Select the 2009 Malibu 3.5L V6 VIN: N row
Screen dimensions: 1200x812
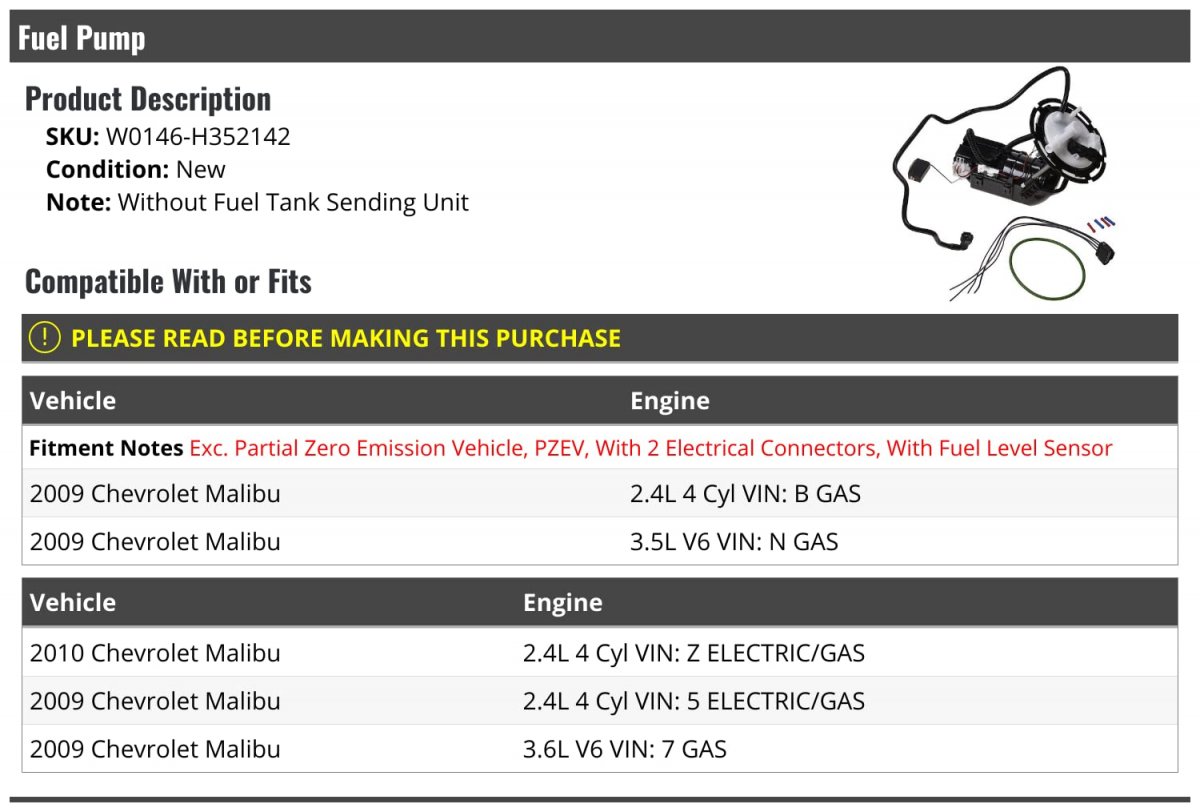600,541
